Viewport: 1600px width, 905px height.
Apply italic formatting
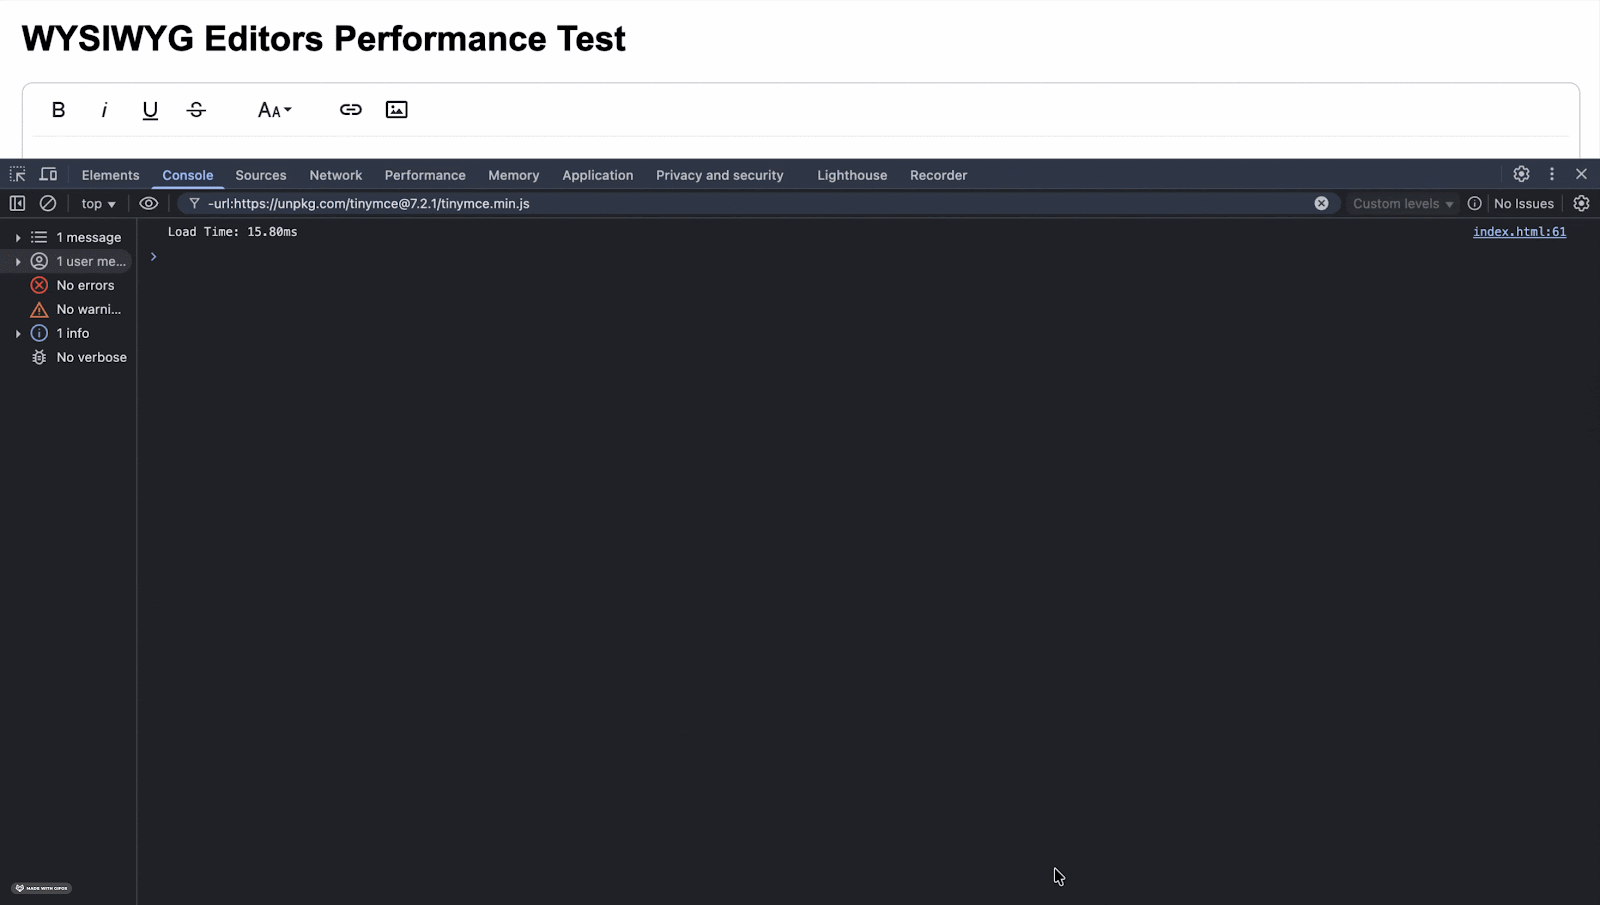pos(104,110)
